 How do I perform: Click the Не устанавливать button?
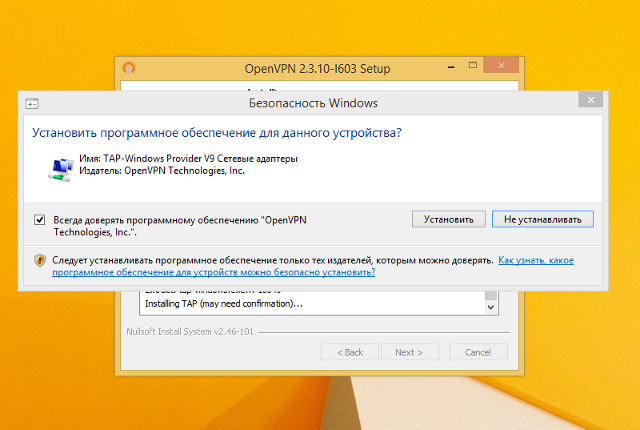(x=542, y=219)
